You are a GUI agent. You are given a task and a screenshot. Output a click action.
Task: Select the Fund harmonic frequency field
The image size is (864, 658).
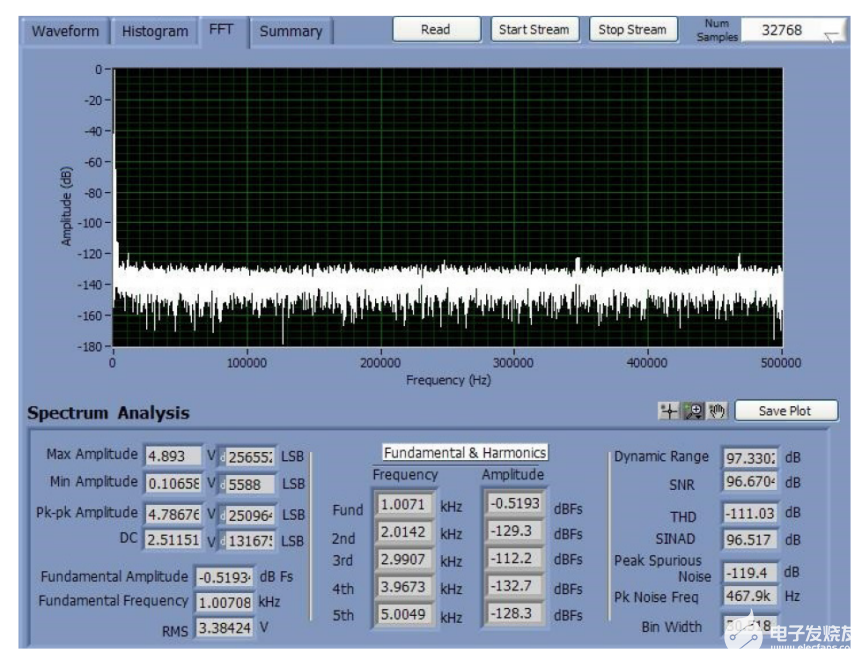(403, 504)
